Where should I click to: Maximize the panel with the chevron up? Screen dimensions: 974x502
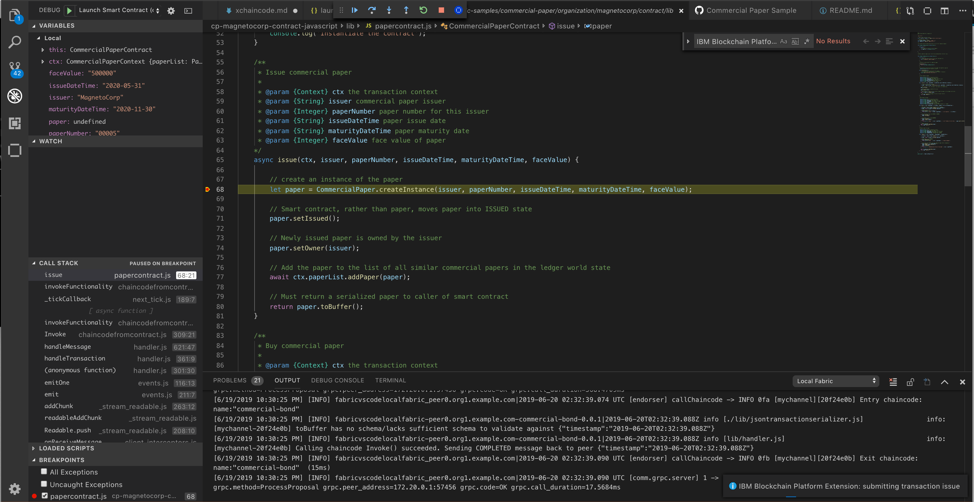(x=945, y=381)
